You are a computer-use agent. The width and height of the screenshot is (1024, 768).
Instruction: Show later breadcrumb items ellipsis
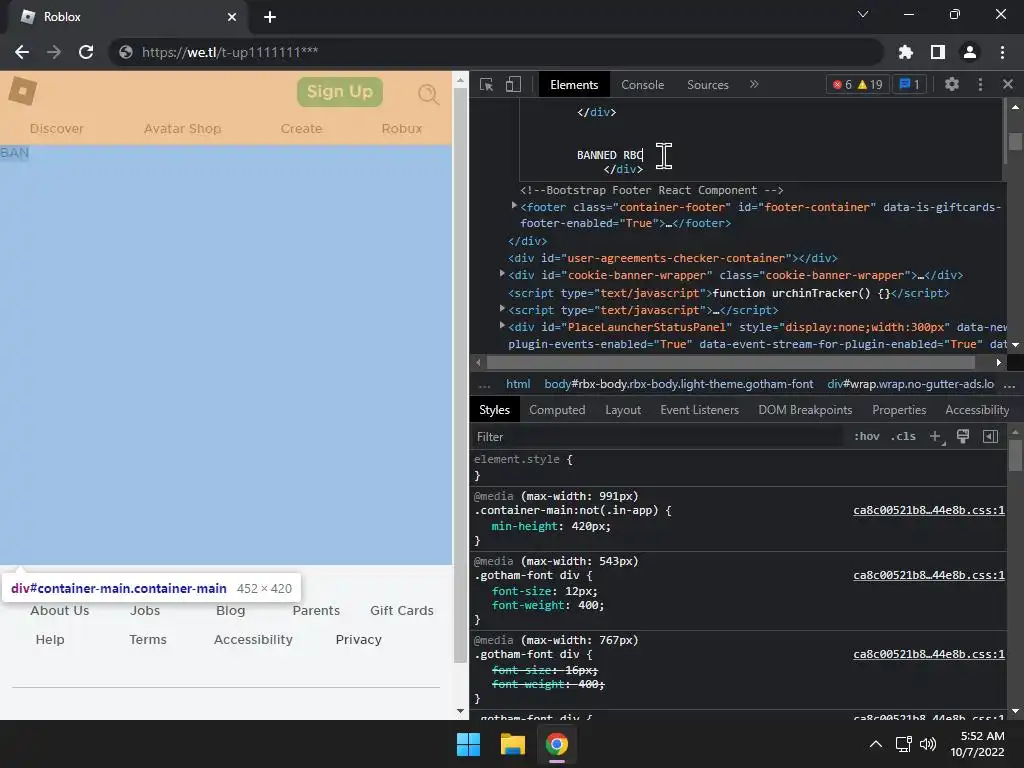click(1009, 384)
